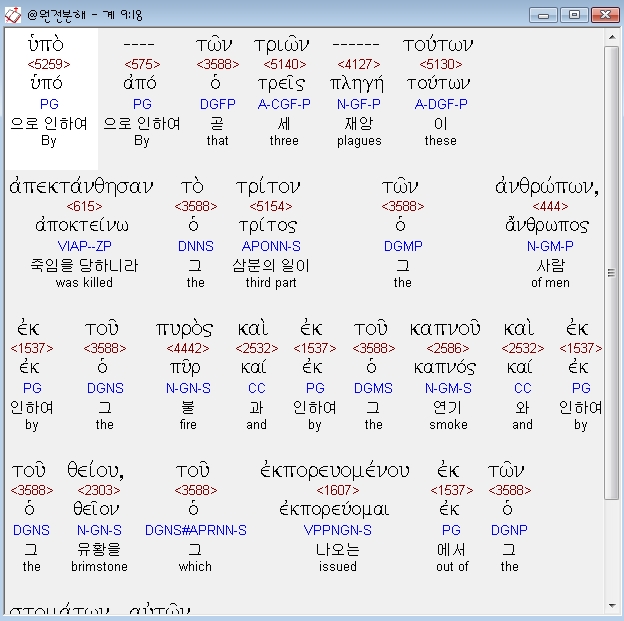The height and width of the screenshot is (621, 624).
Task: Click Strong's number <1607>
Action: pos(338,490)
